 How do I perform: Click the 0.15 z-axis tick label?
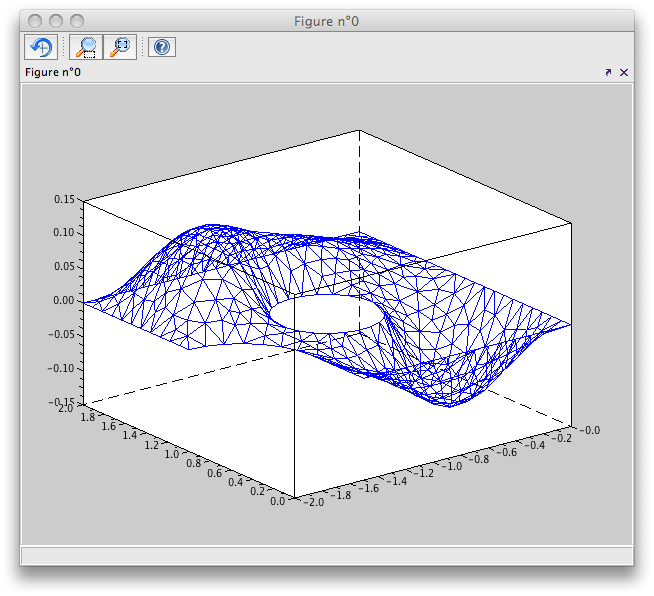coord(65,199)
